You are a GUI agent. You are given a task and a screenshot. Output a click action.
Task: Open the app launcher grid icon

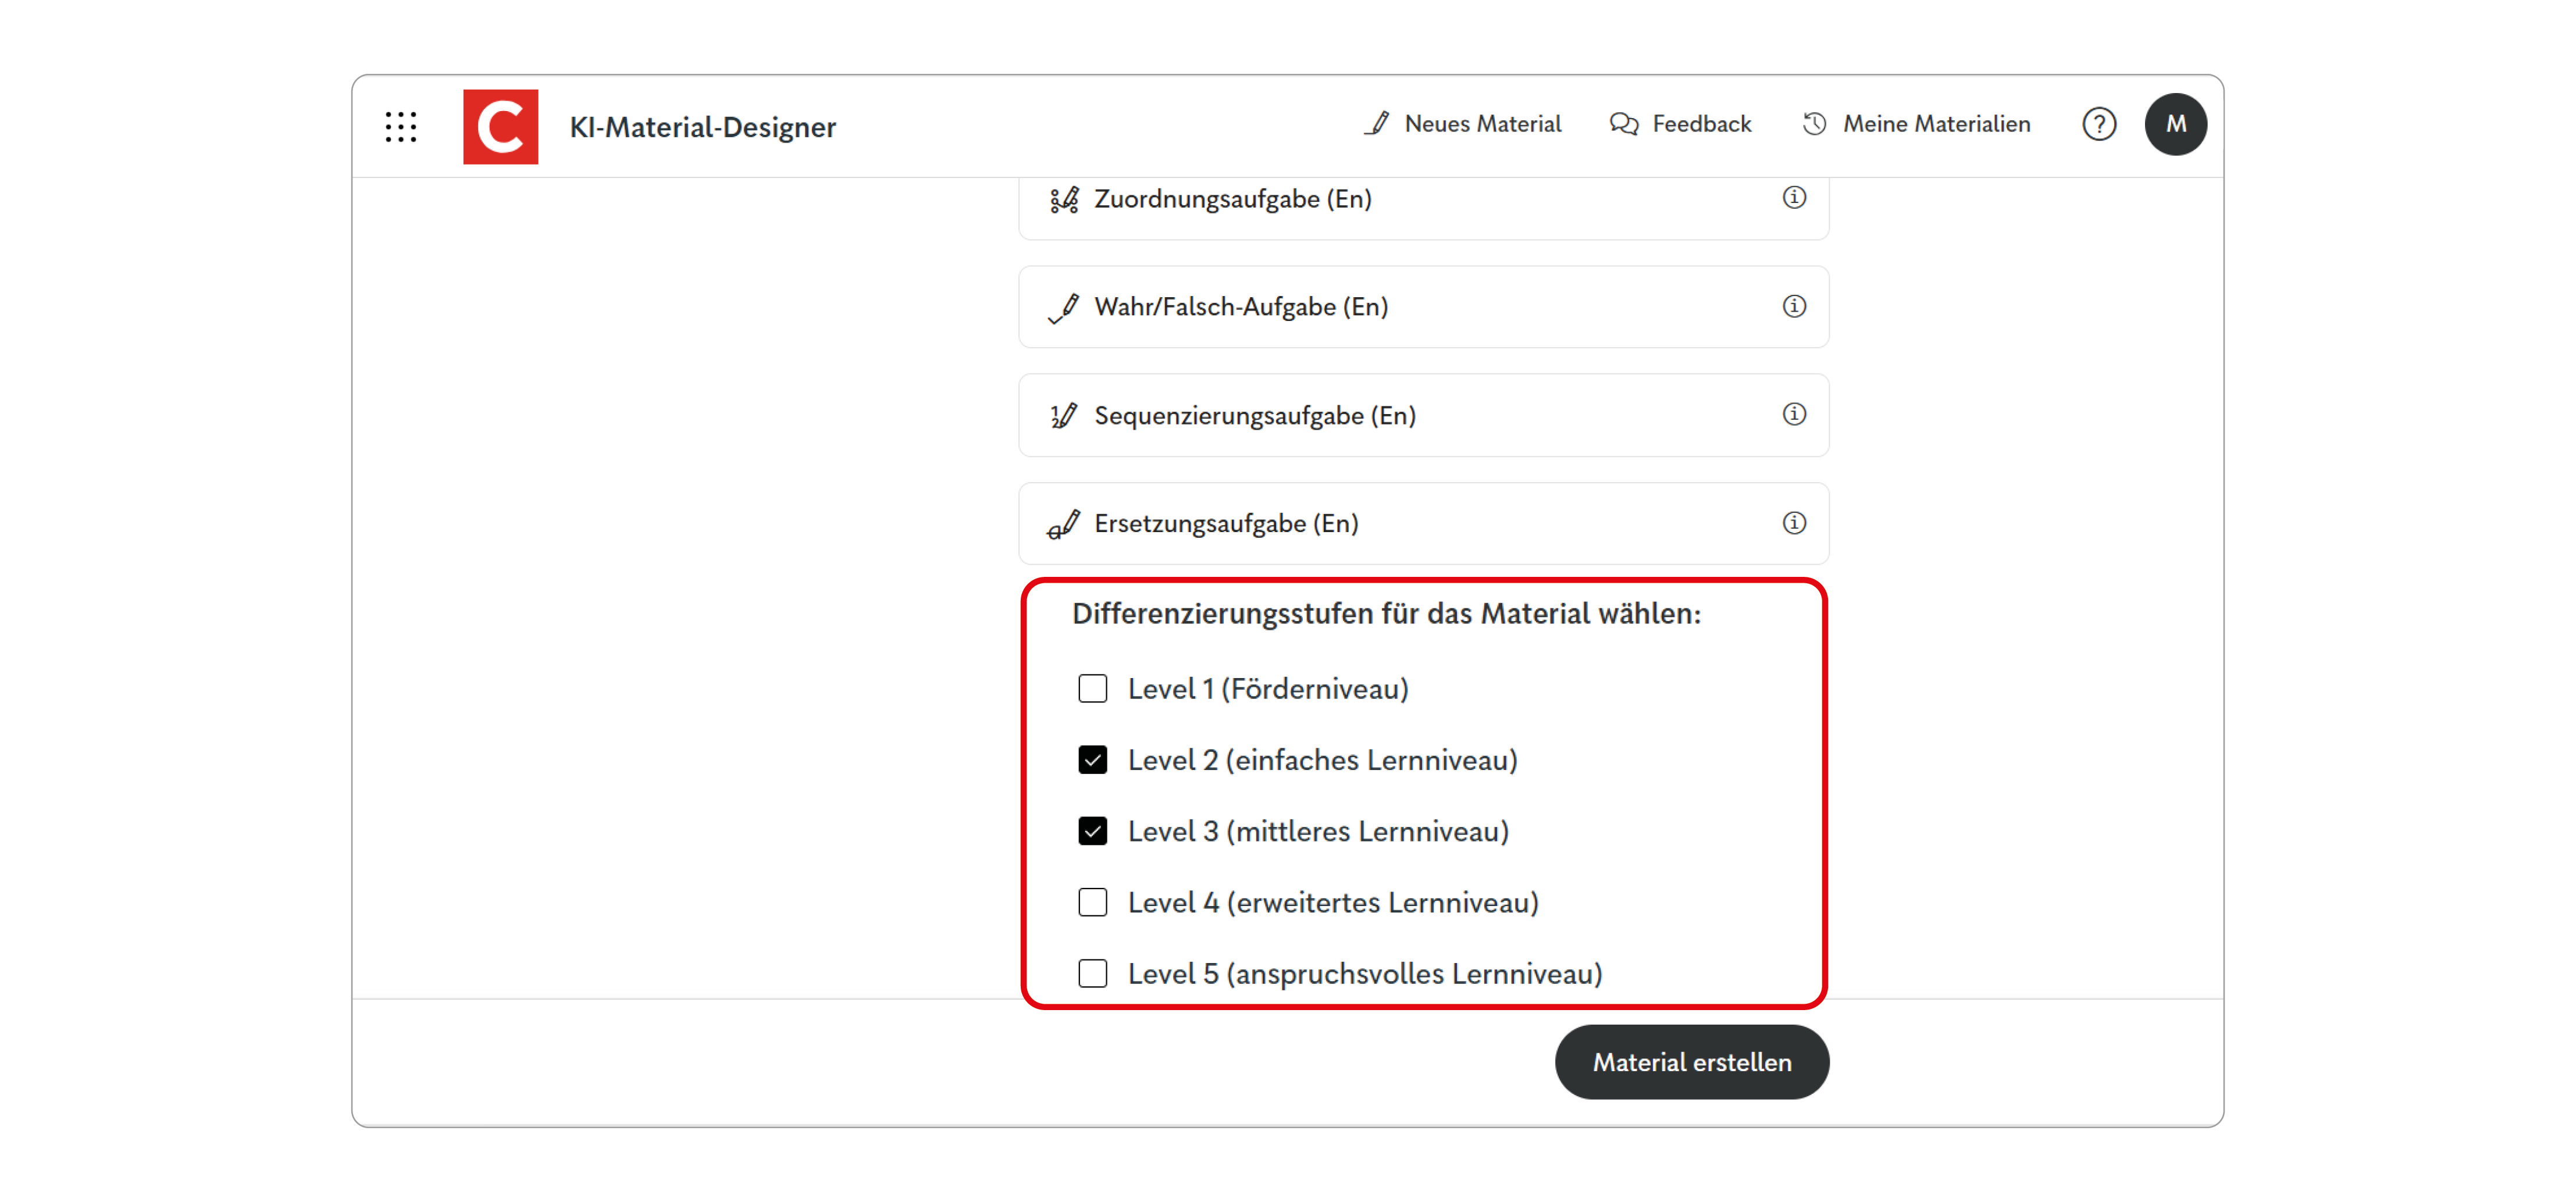[x=400, y=126]
